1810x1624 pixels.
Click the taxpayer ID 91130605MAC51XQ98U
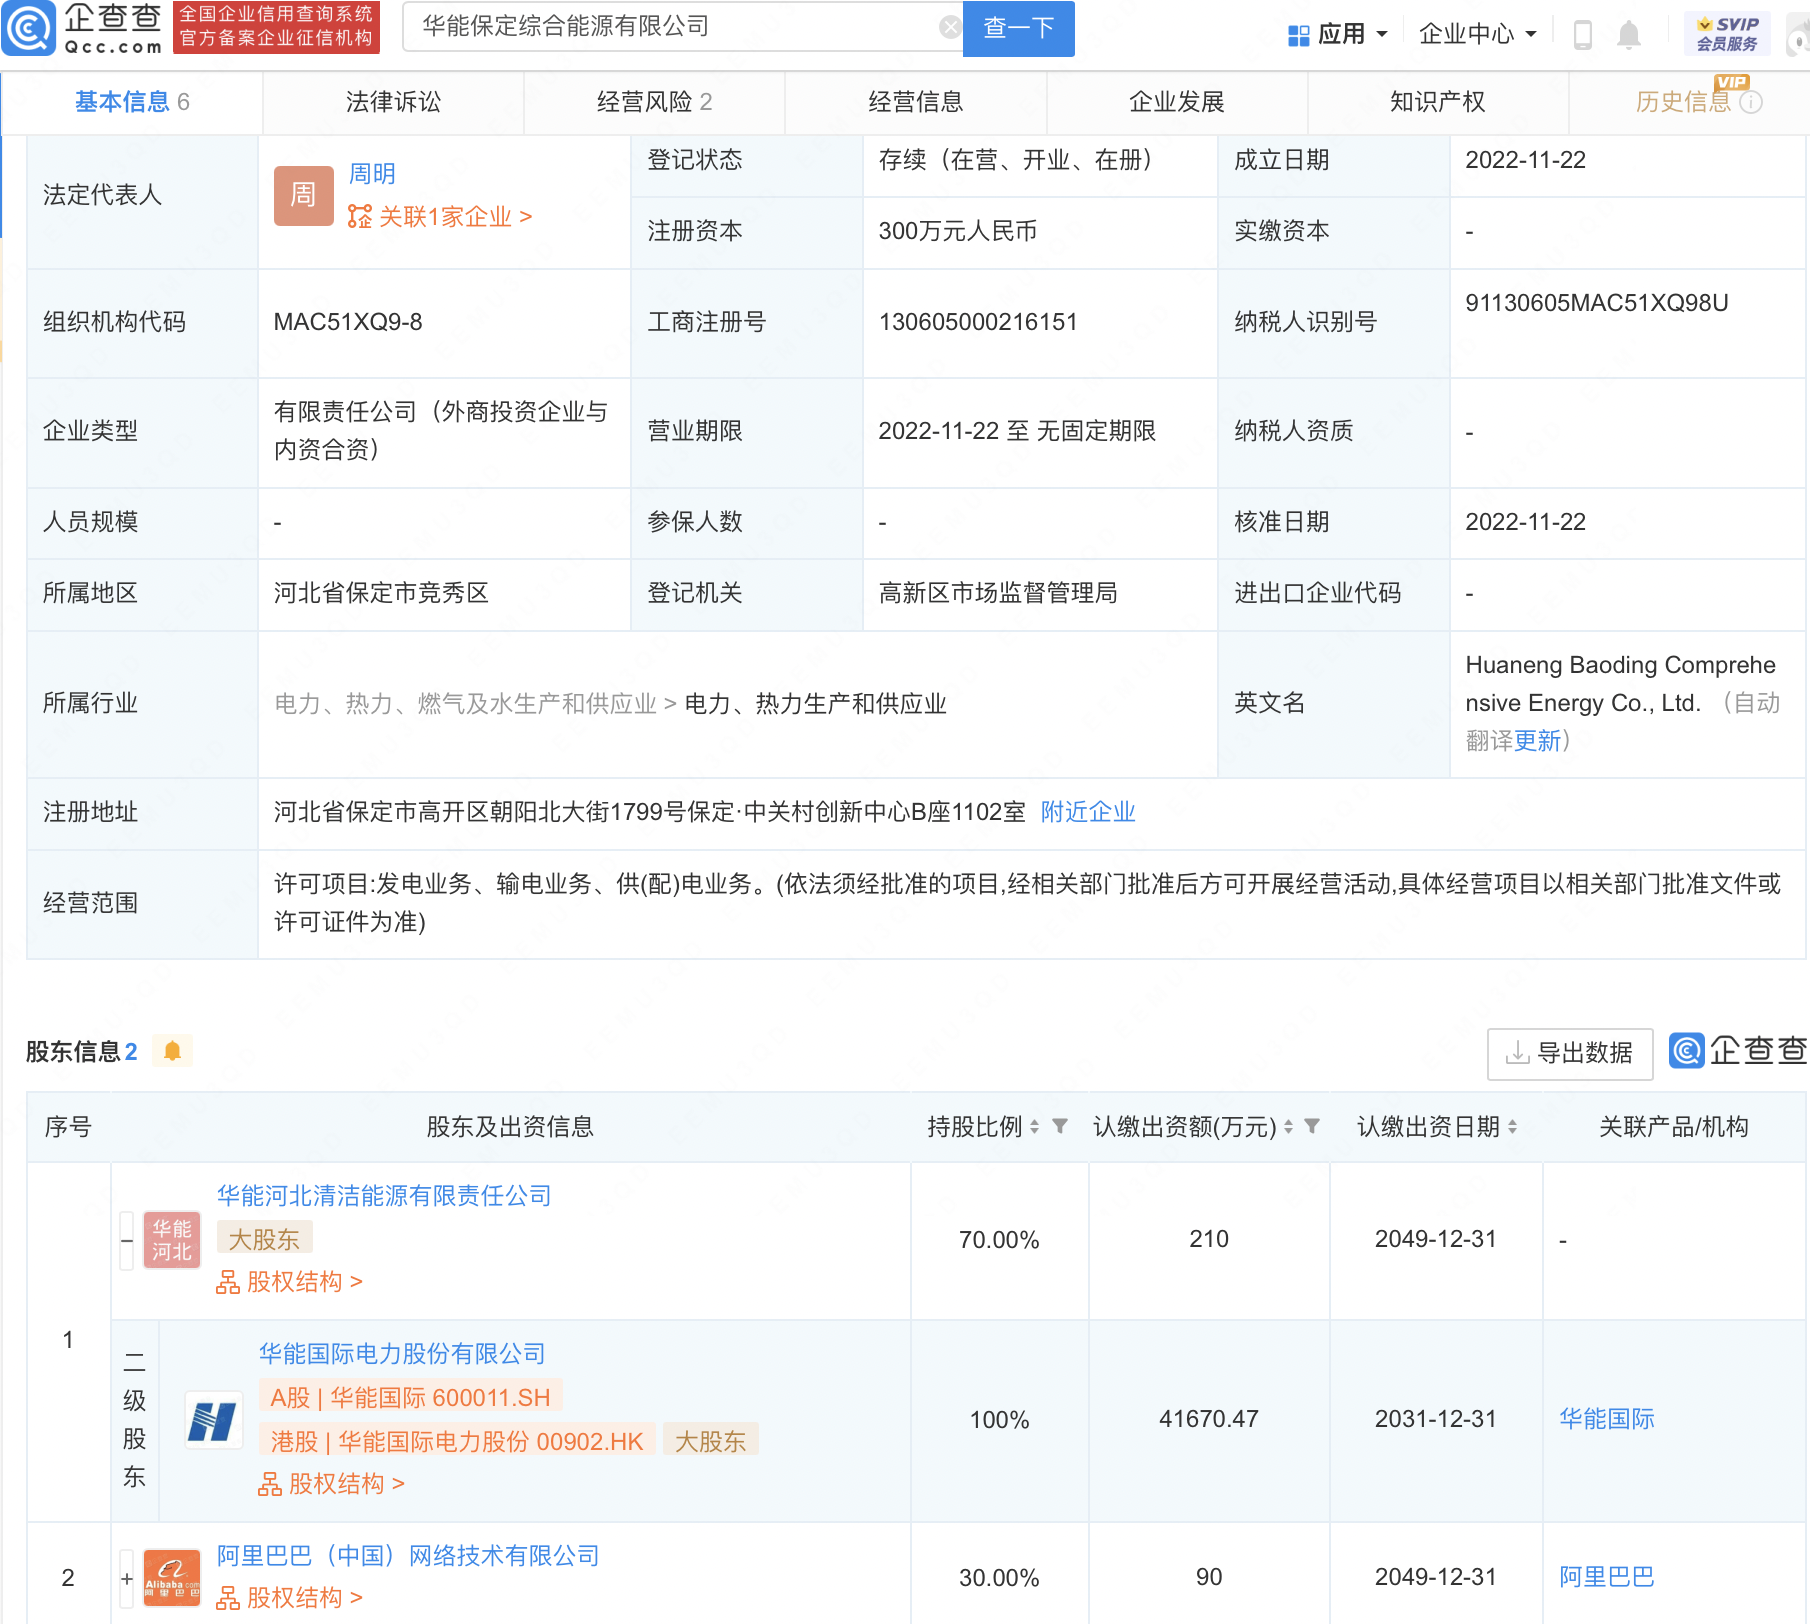(x=1597, y=303)
